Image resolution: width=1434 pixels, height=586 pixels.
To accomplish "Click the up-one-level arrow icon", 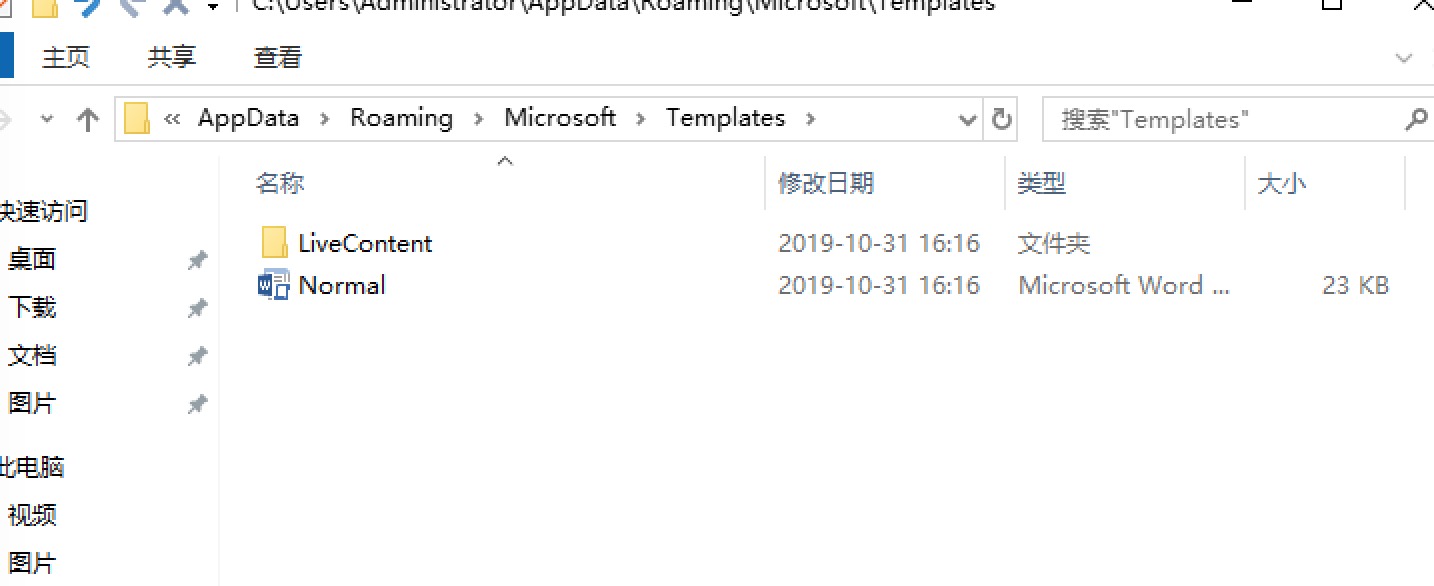I will (88, 120).
